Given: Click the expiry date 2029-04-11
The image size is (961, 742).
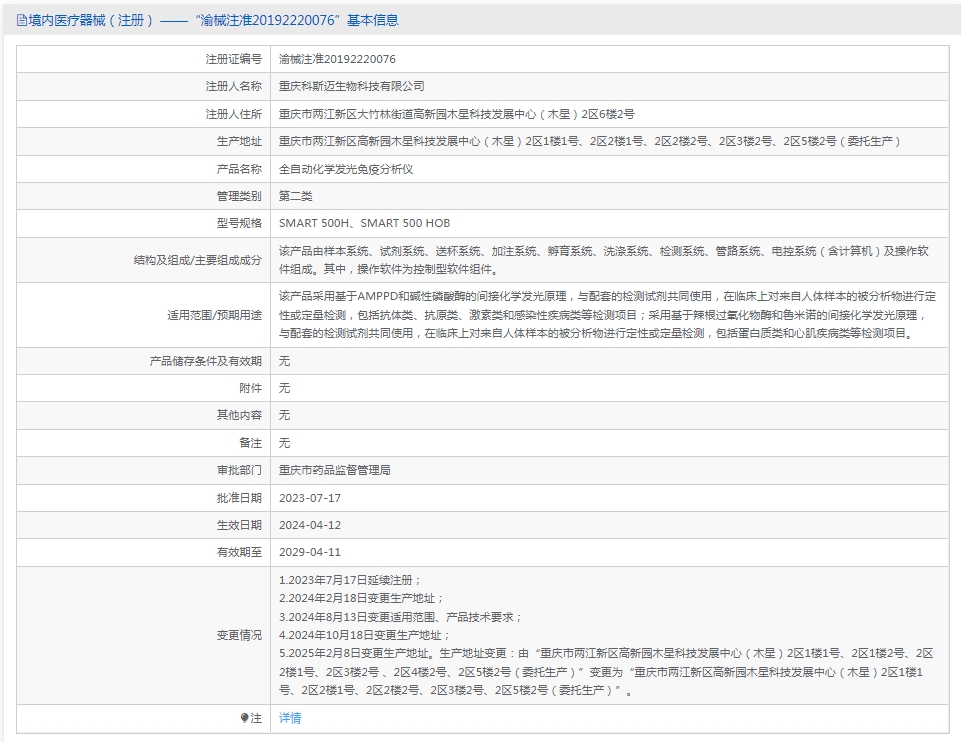Looking at the screenshot, I should [x=309, y=552].
